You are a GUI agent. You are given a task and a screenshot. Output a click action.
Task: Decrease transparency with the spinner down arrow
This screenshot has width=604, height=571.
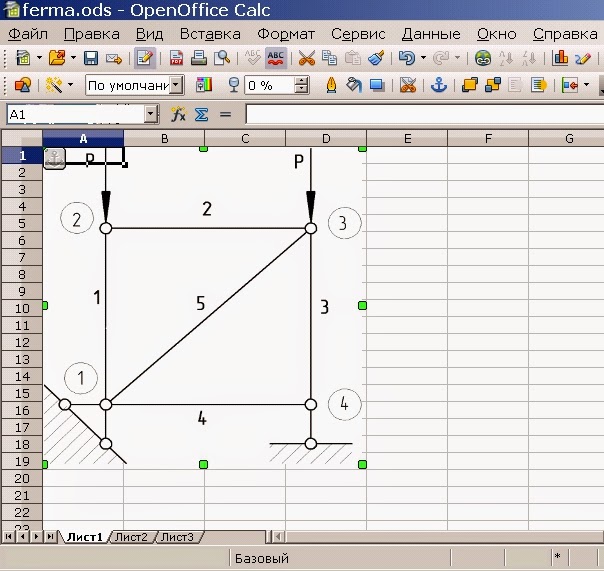302,90
